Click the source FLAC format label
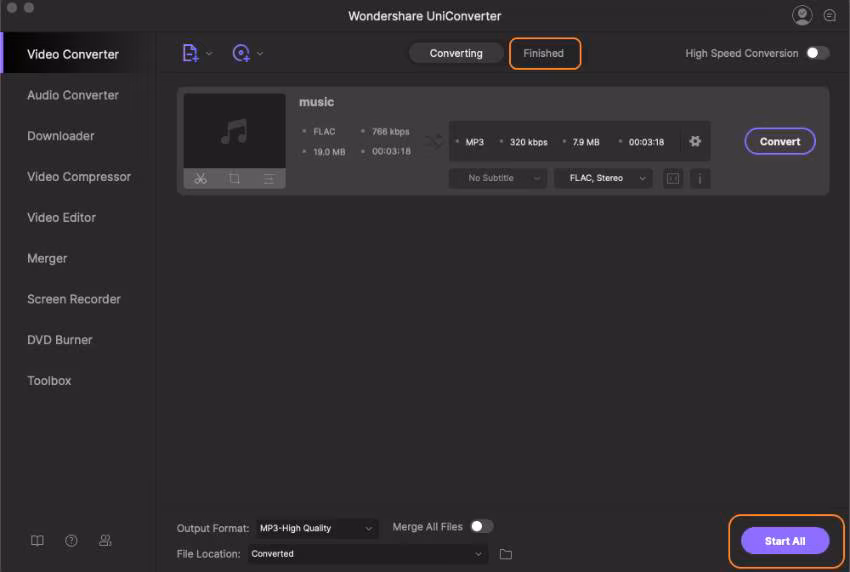 click(x=324, y=132)
